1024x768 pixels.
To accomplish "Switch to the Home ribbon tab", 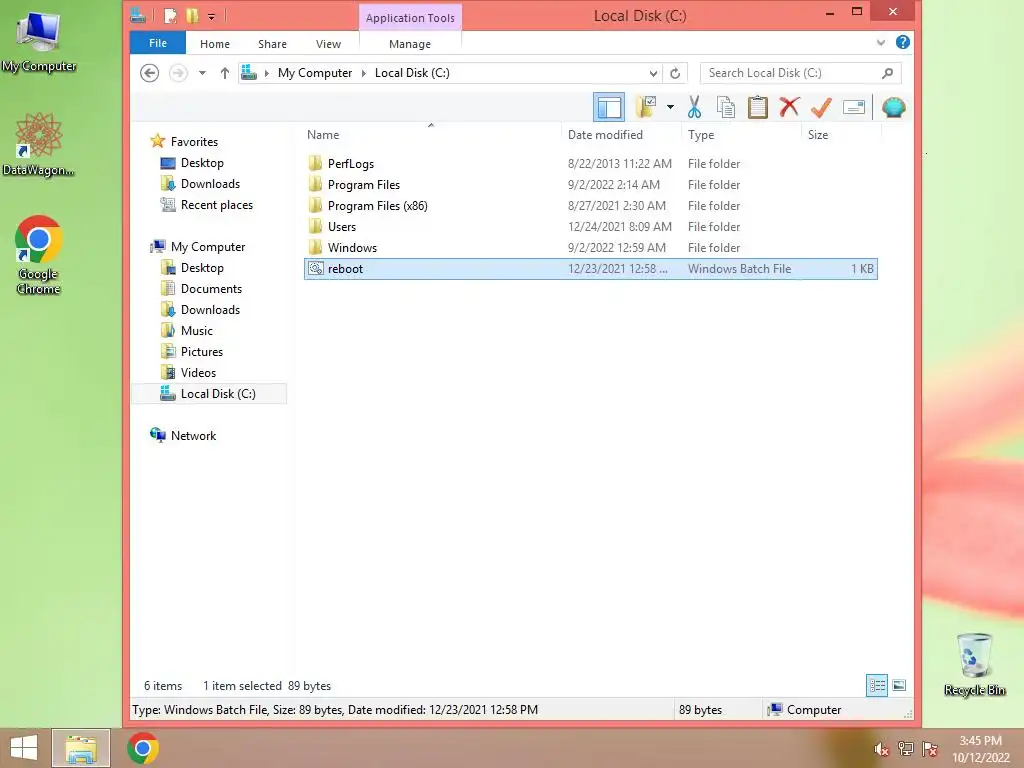I will point(215,44).
